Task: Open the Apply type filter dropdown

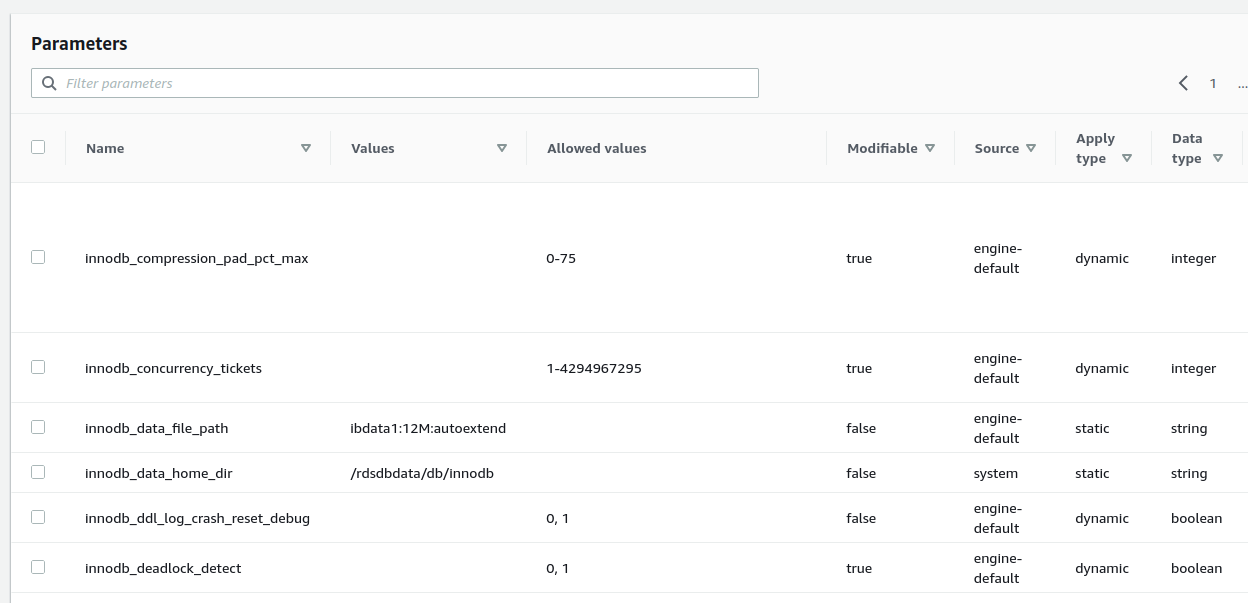Action: click(x=1127, y=157)
